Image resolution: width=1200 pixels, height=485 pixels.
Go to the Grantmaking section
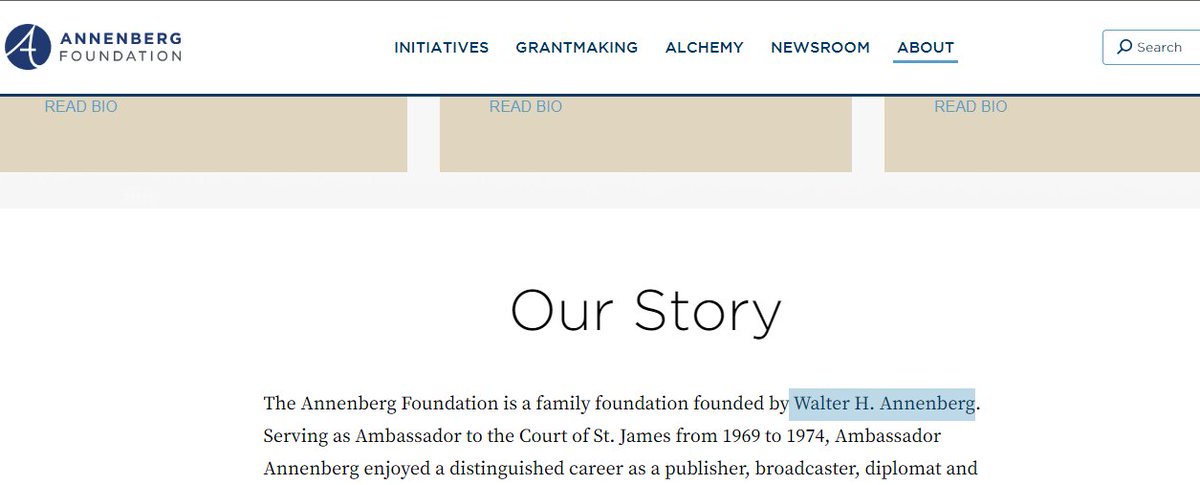pos(576,47)
